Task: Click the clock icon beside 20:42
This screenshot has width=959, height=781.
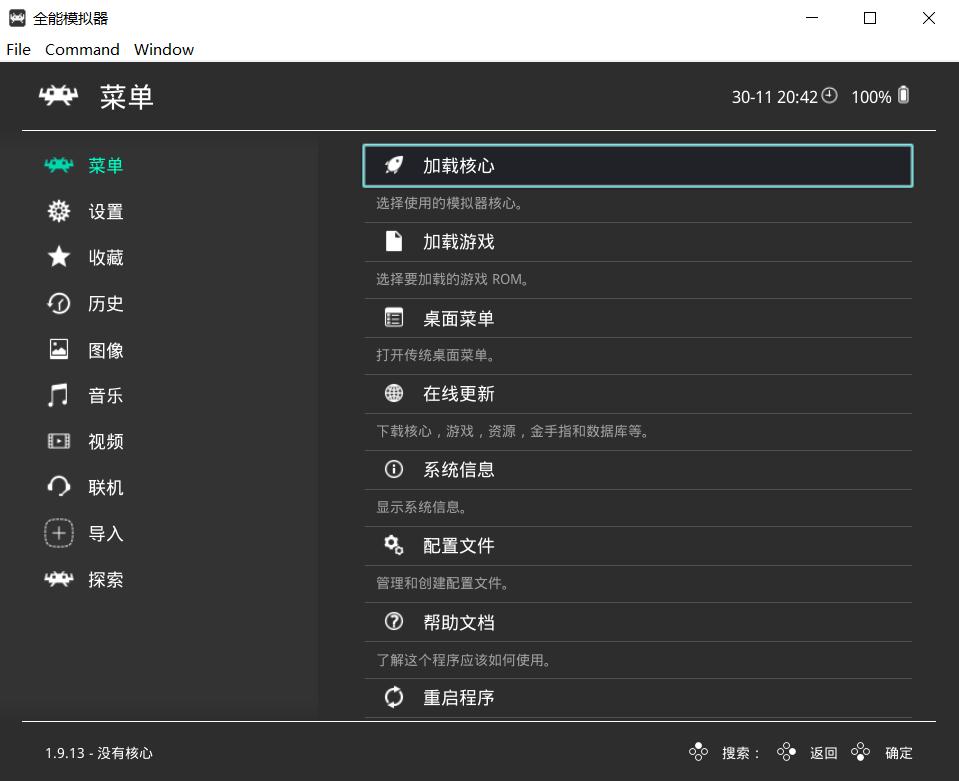Action: coord(830,96)
